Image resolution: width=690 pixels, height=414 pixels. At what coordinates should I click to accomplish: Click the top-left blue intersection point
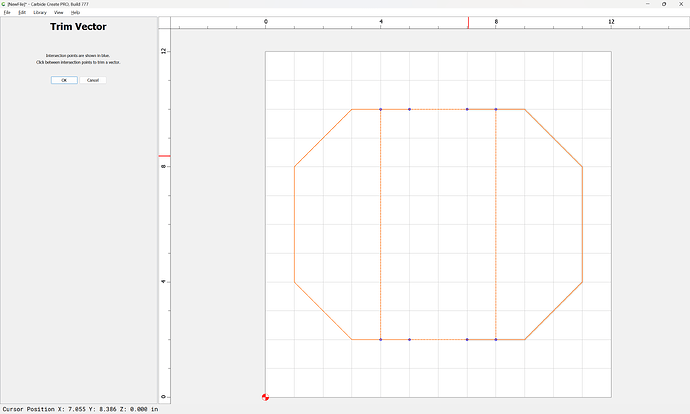(x=381, y=109)
